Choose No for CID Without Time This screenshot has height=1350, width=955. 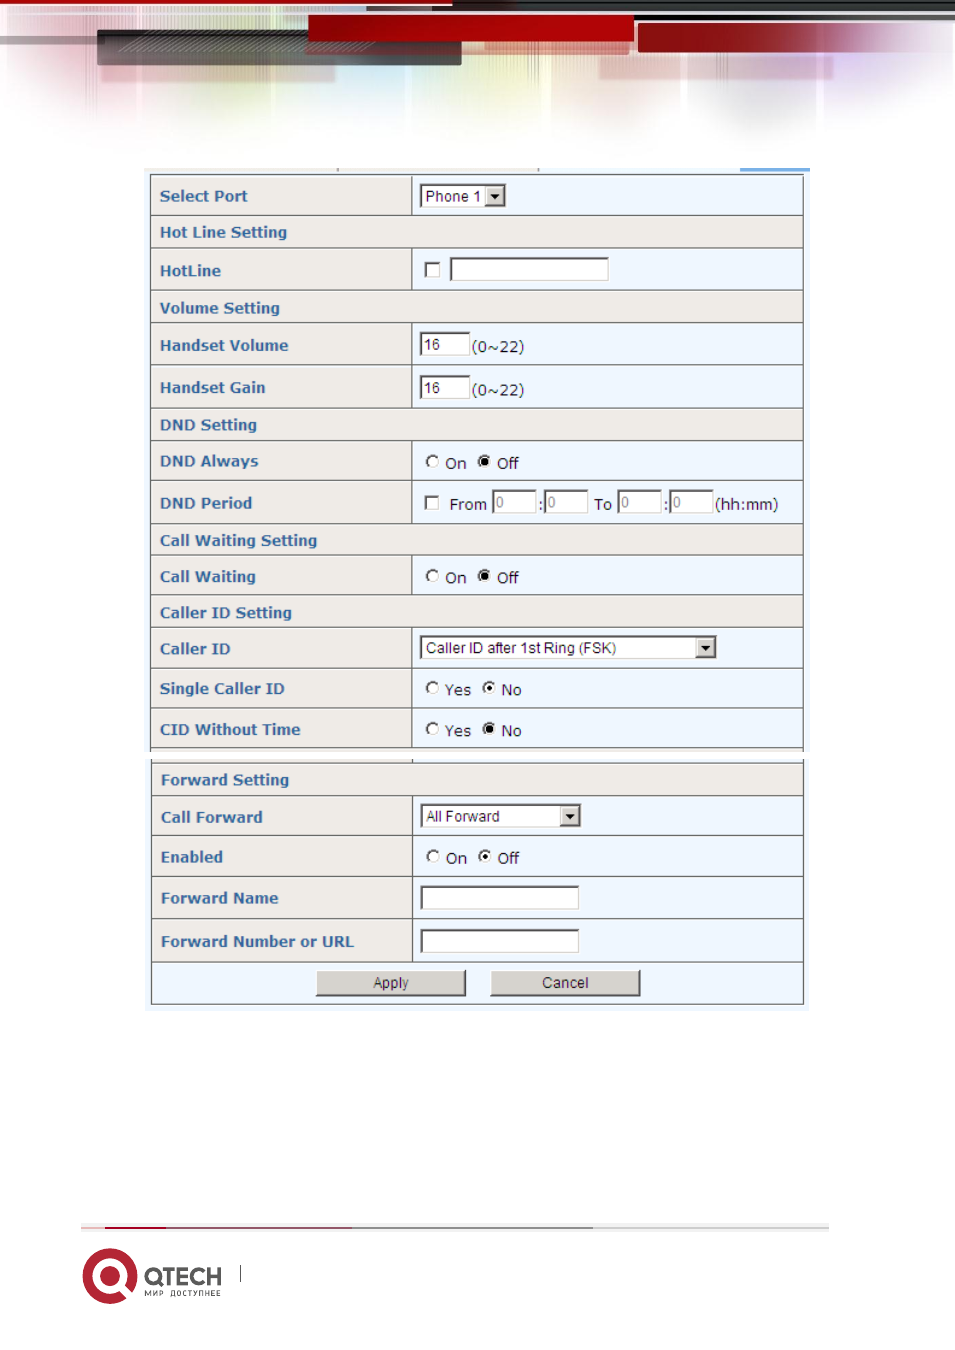[489, 729]
